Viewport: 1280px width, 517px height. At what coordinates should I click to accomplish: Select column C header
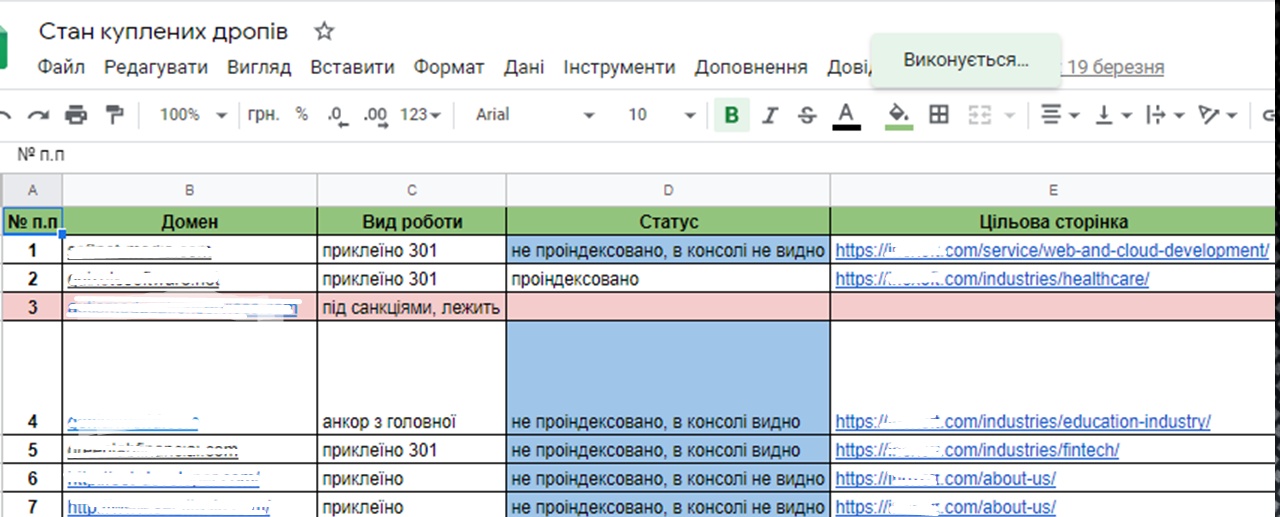coord(412,190)
